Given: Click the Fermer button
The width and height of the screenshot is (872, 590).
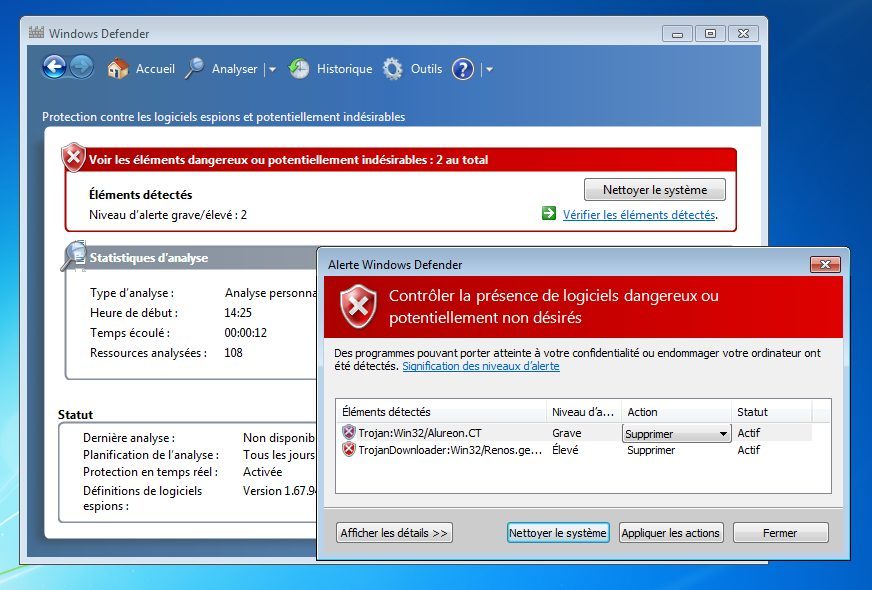Looking at the screenshot, I should click(x=780, y=533).
